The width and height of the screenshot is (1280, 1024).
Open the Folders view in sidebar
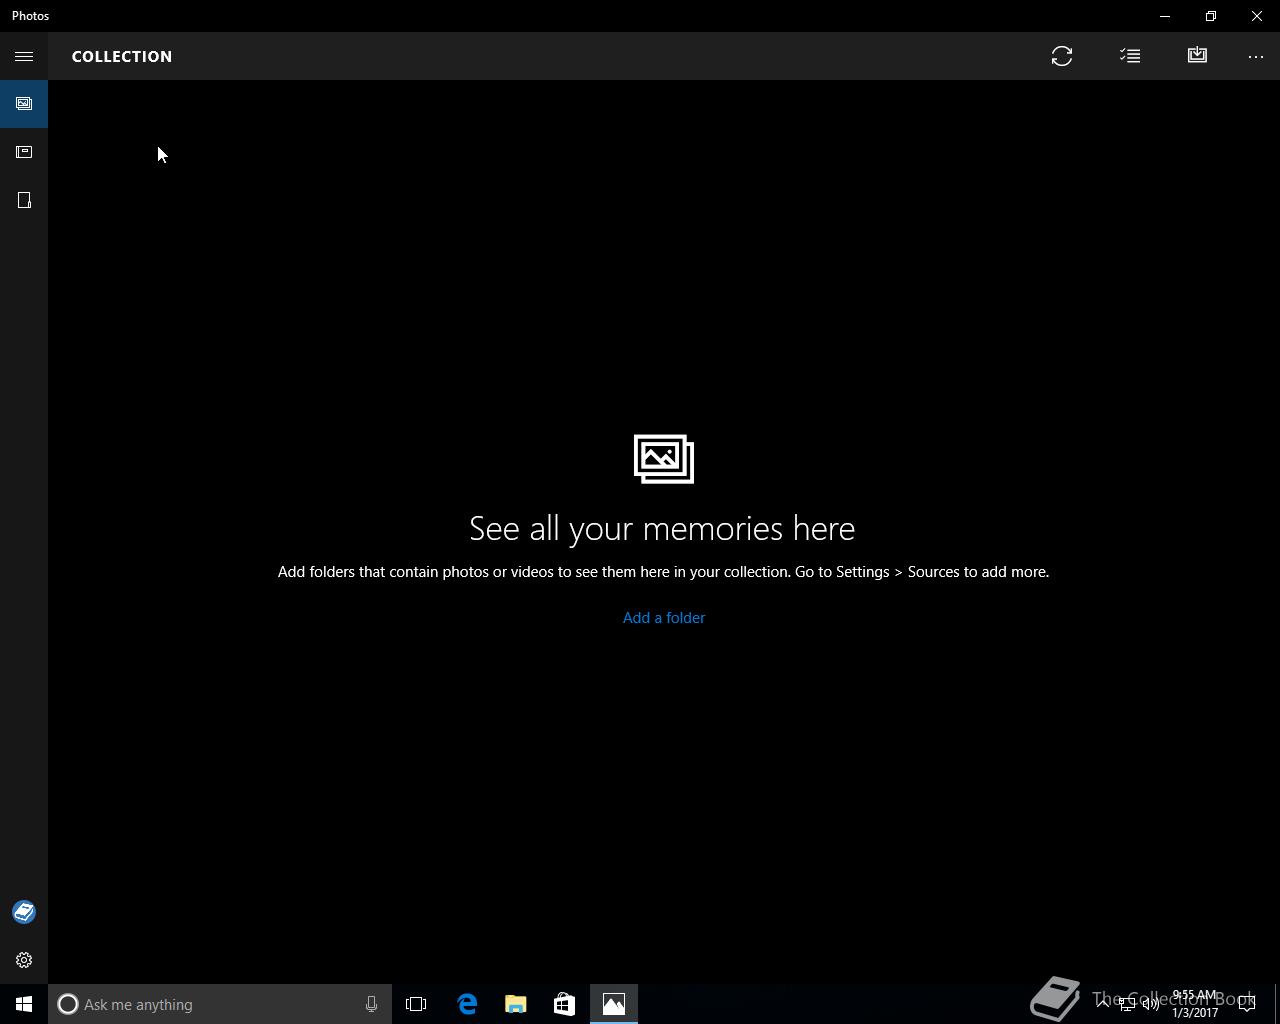[24, 200]
